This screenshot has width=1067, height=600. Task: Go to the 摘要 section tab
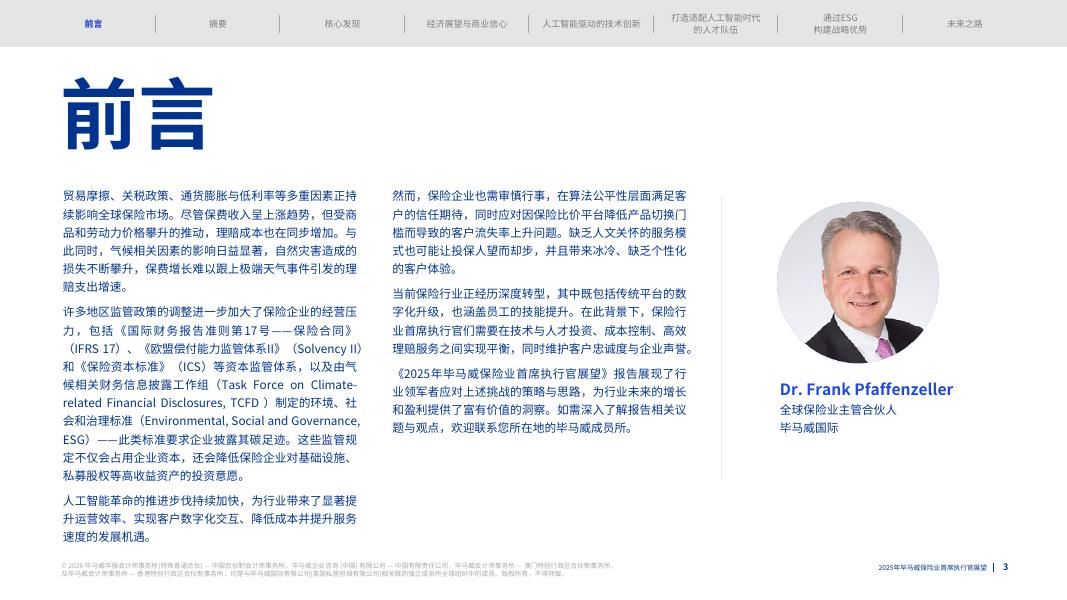tap(218, 24)
